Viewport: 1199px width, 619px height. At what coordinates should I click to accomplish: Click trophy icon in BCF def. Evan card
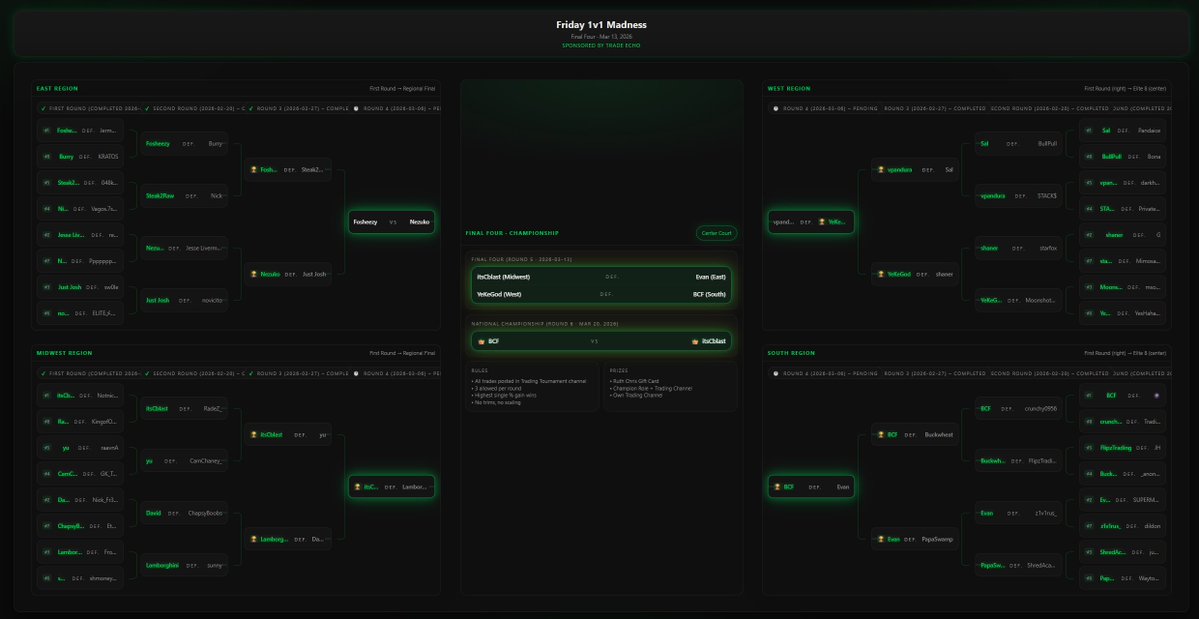pos(777,487)
